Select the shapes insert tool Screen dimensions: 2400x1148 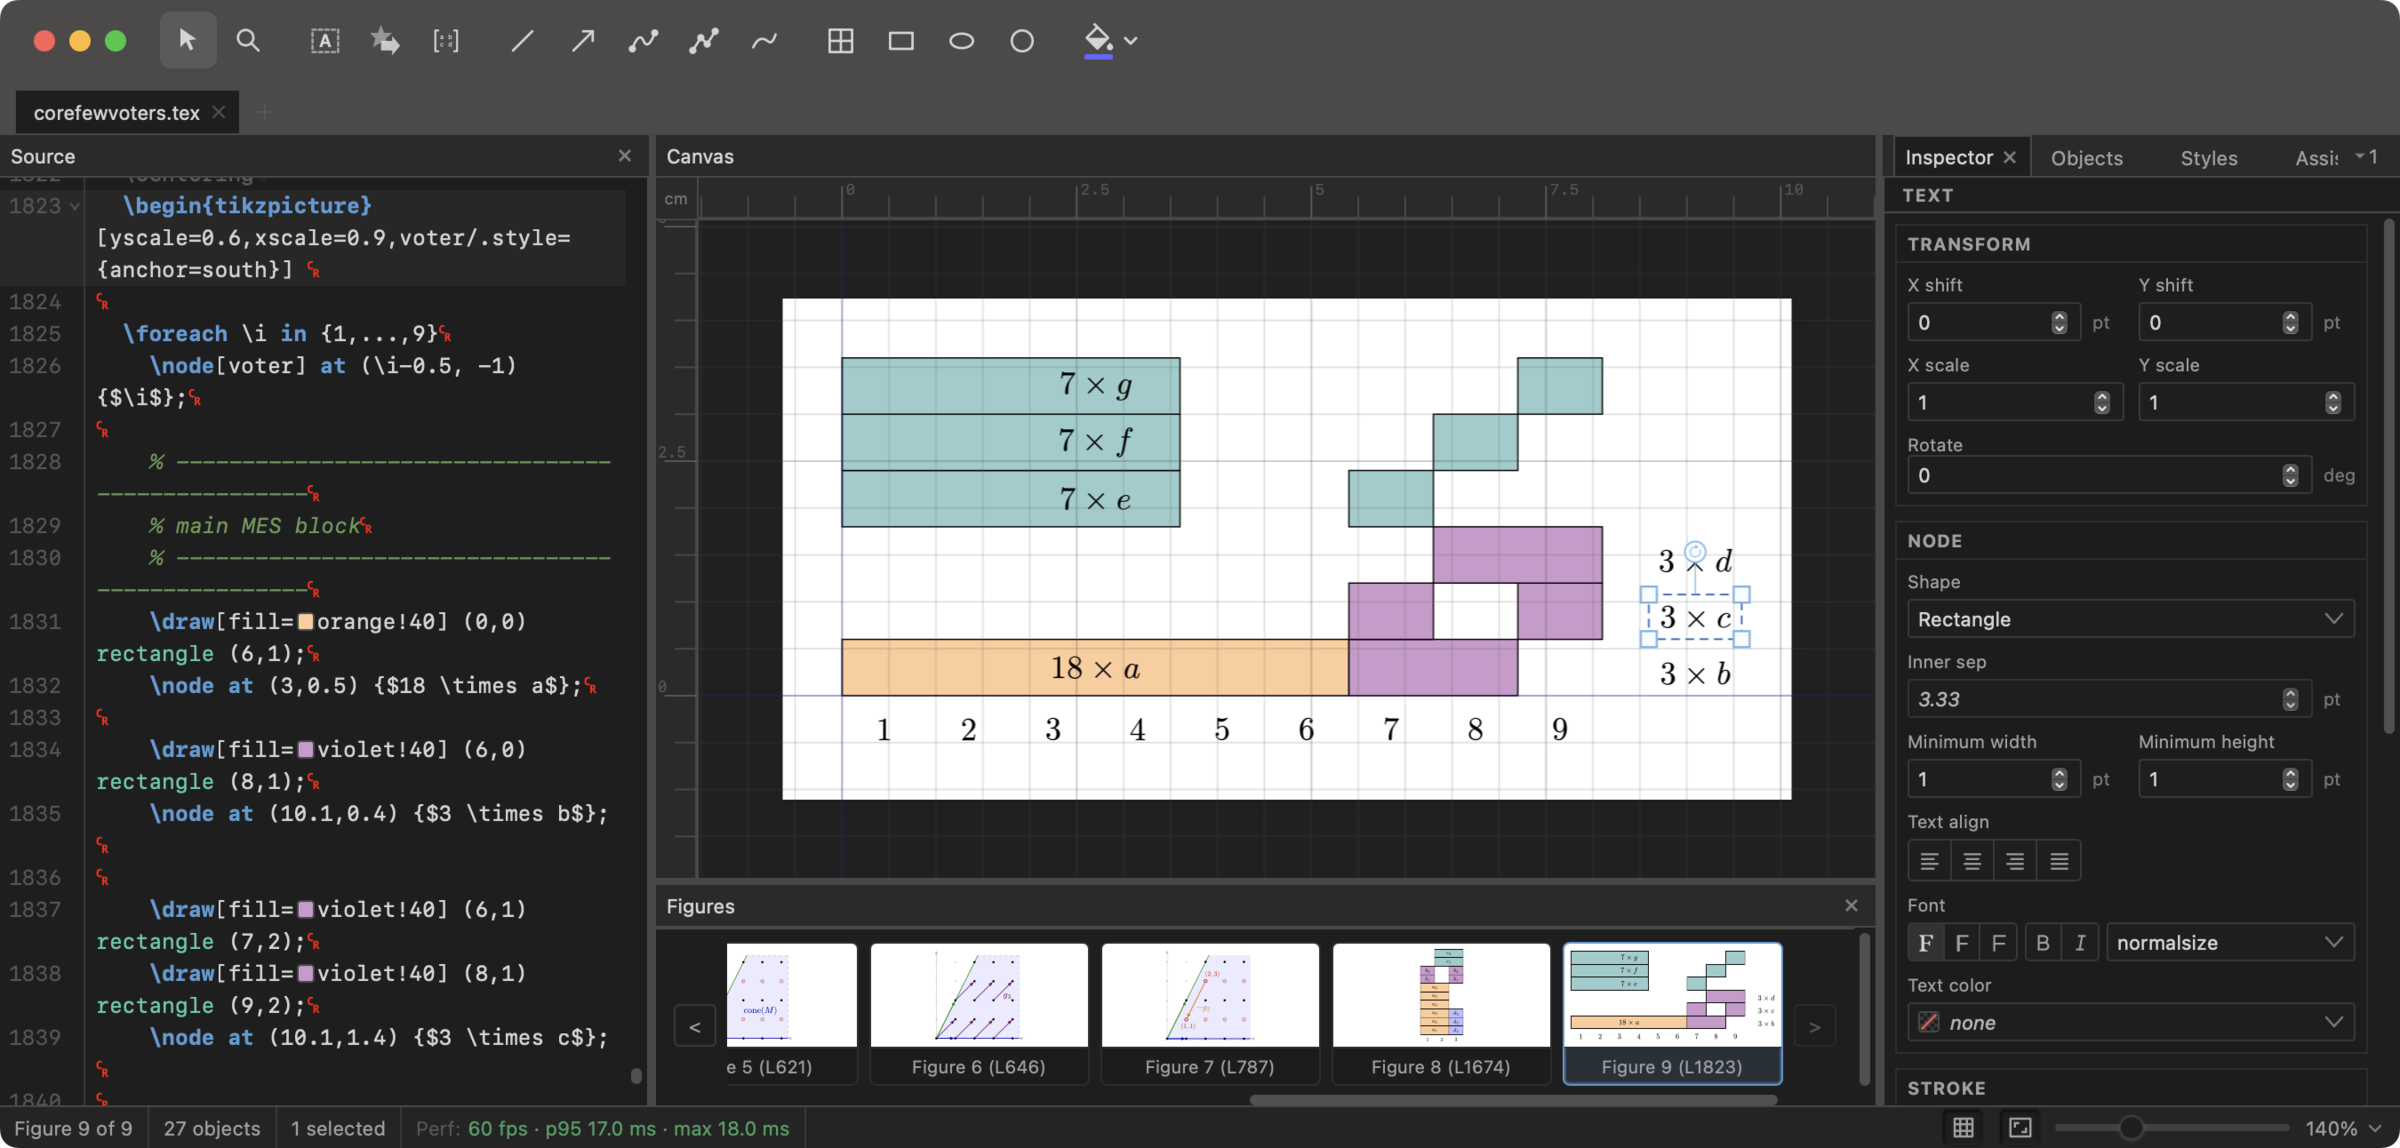[385, 40]
